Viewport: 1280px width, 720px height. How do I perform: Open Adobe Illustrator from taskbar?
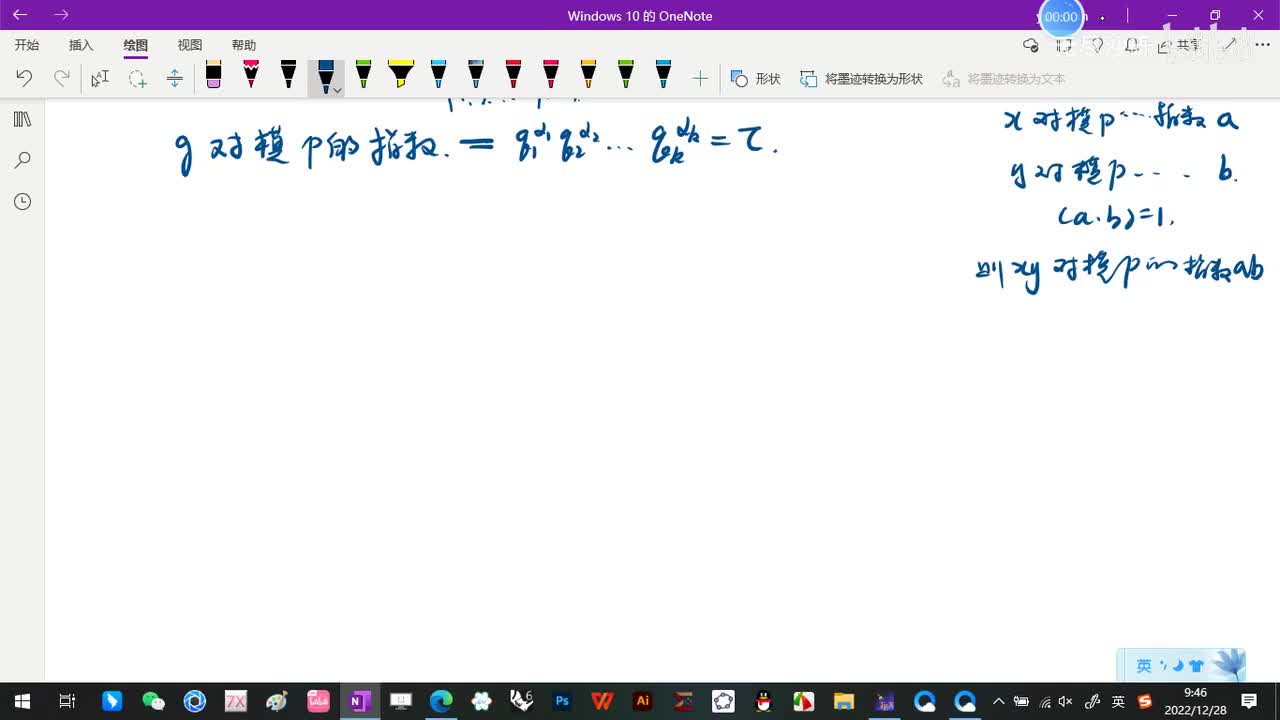click(x=643, y=701)
